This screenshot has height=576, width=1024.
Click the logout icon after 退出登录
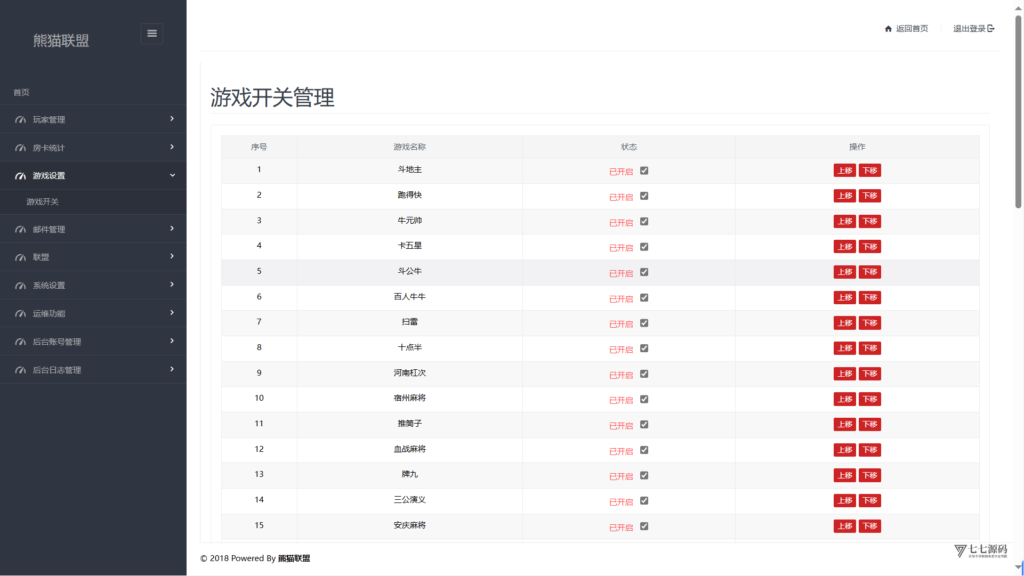tap(991, 29)
